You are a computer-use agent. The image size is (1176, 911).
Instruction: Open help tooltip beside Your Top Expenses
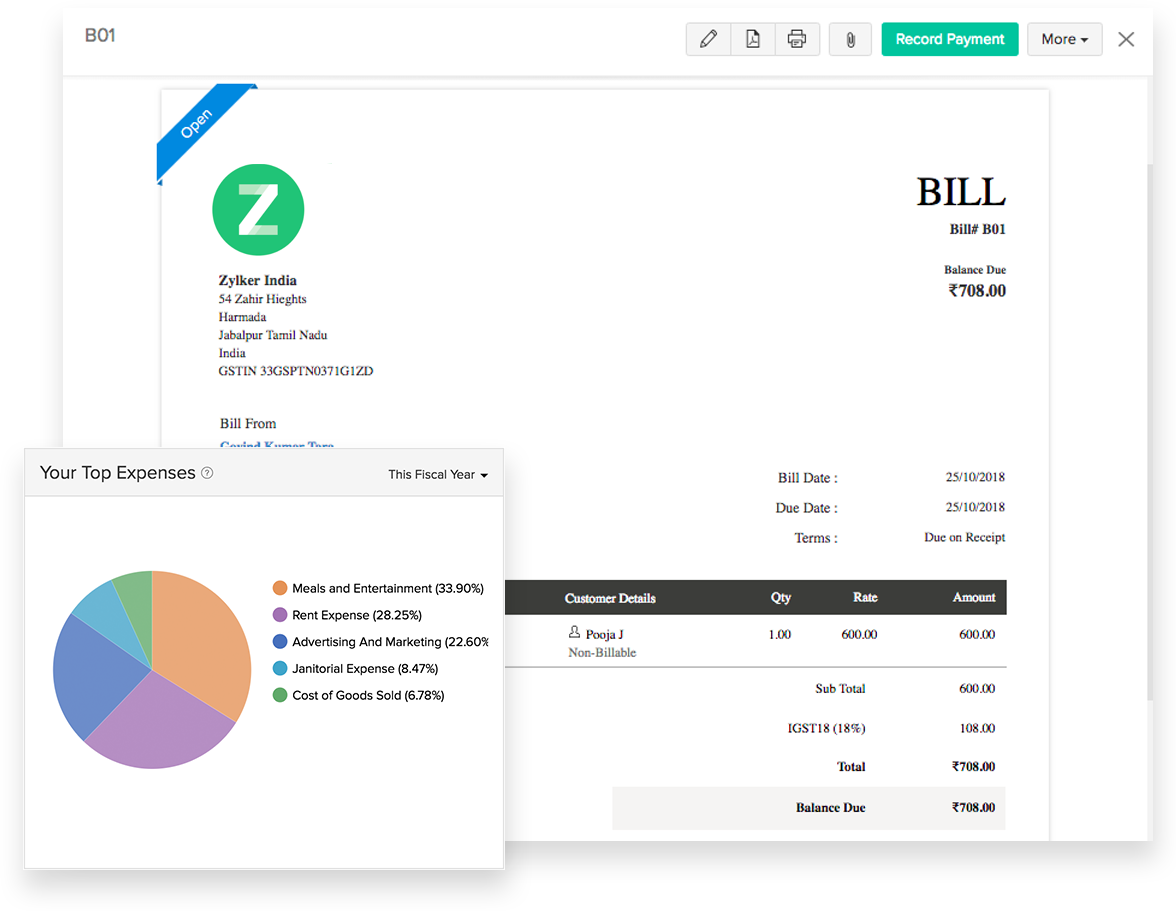tap(207, 472)
